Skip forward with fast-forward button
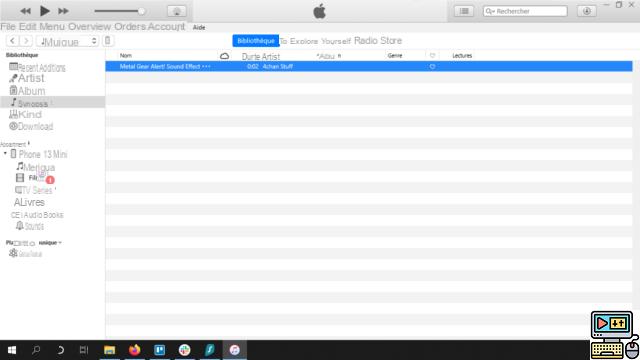 (x=63, y=11)
